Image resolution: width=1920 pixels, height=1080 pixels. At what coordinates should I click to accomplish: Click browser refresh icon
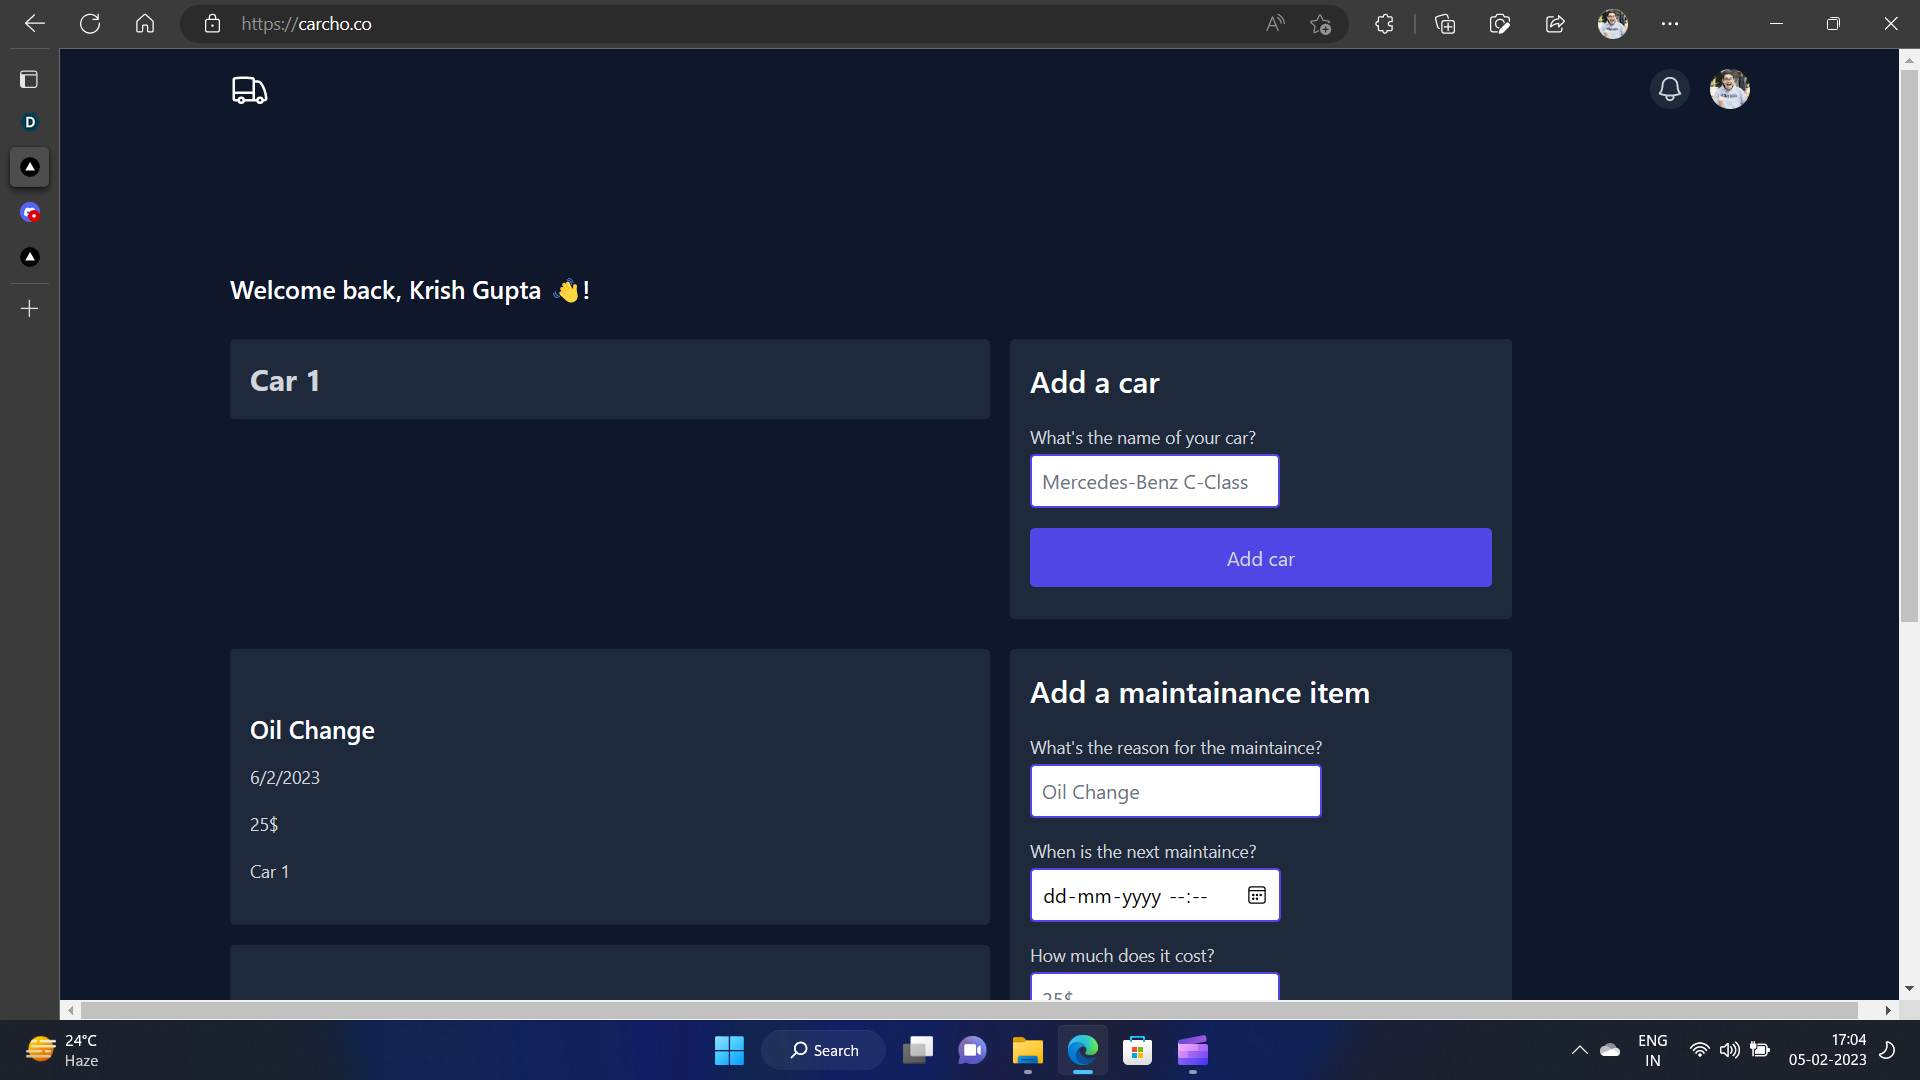point(90,24)
